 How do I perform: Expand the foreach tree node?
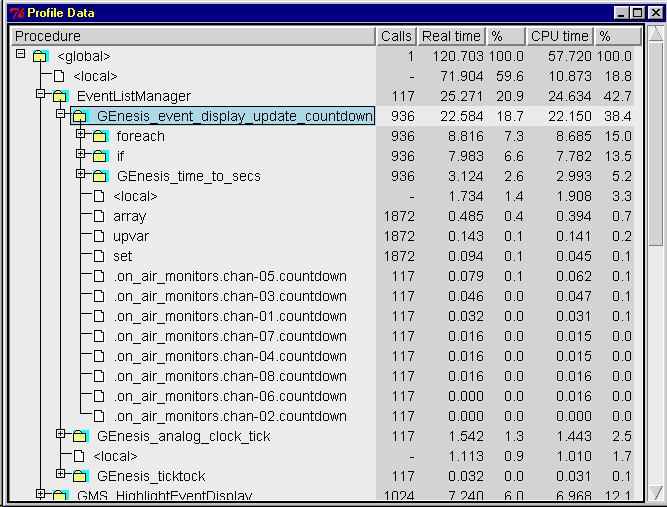pos(81,134)
